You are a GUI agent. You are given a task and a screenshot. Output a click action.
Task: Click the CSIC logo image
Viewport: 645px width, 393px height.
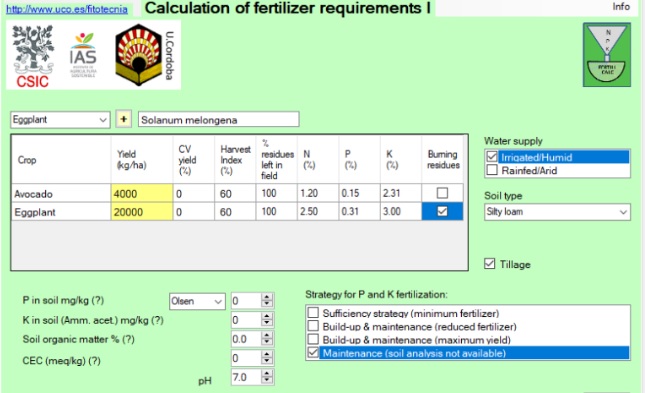click(33, 56)
